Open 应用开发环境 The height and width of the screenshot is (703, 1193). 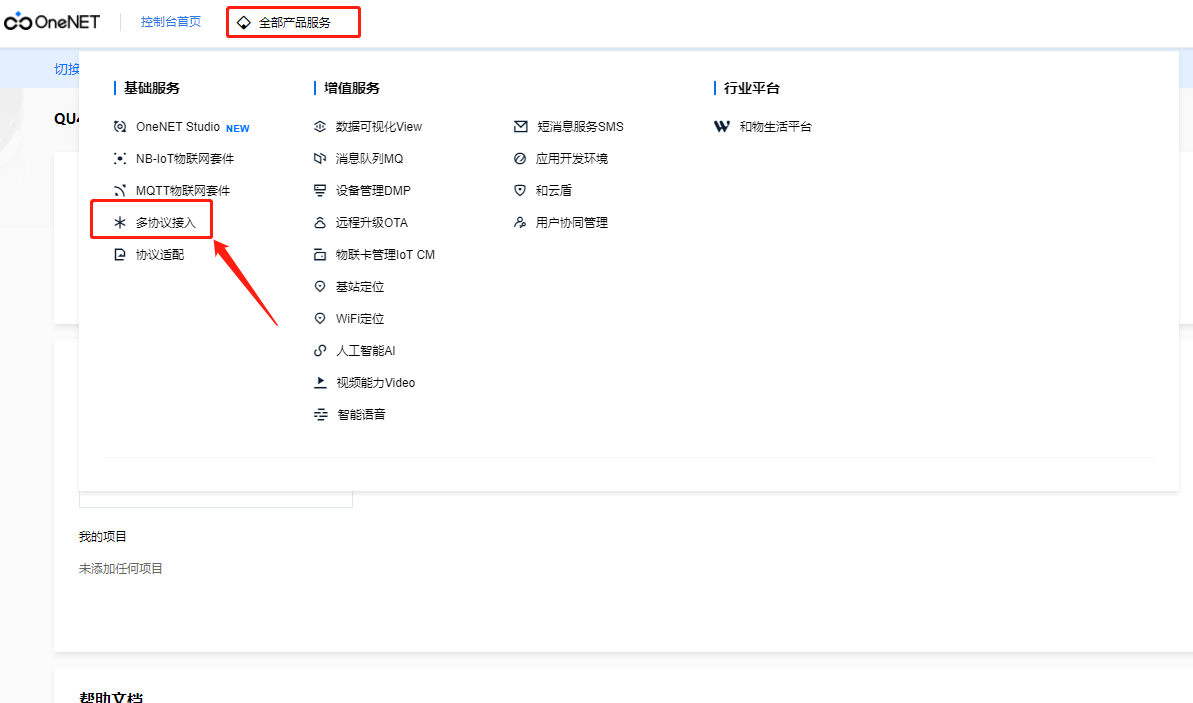(x=572, y=159)
